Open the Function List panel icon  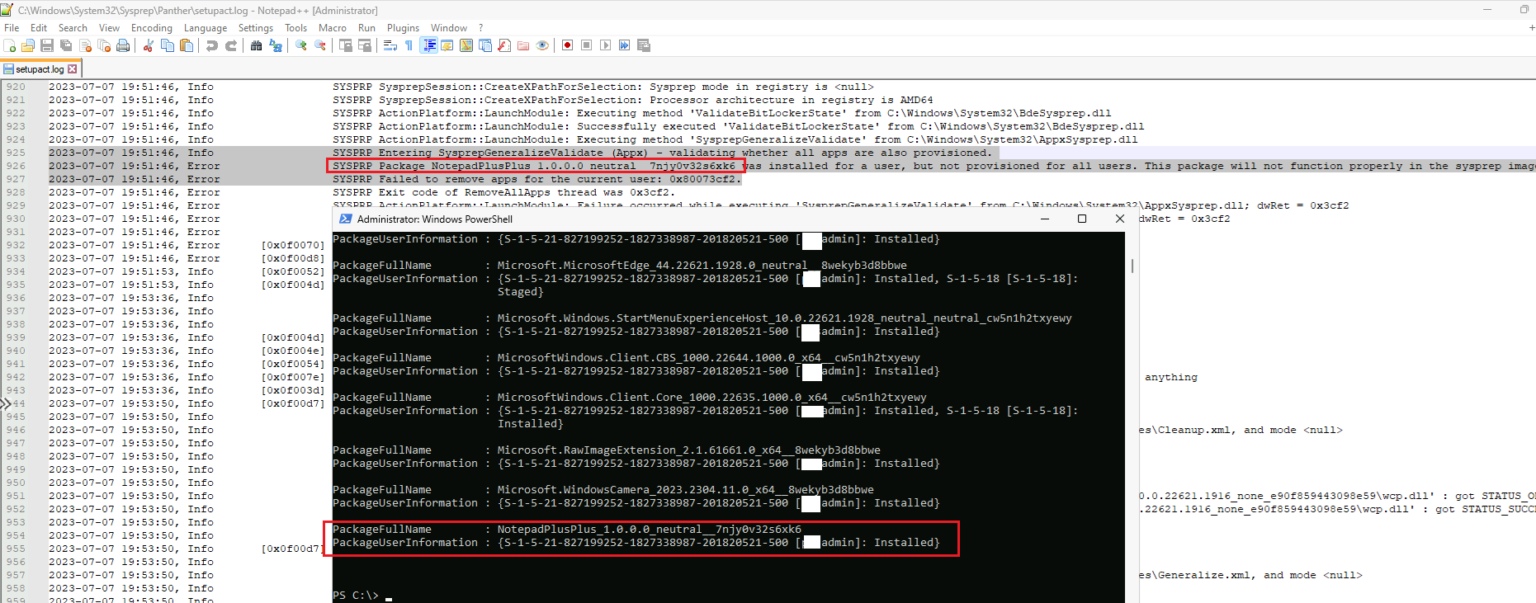point(504,45)
